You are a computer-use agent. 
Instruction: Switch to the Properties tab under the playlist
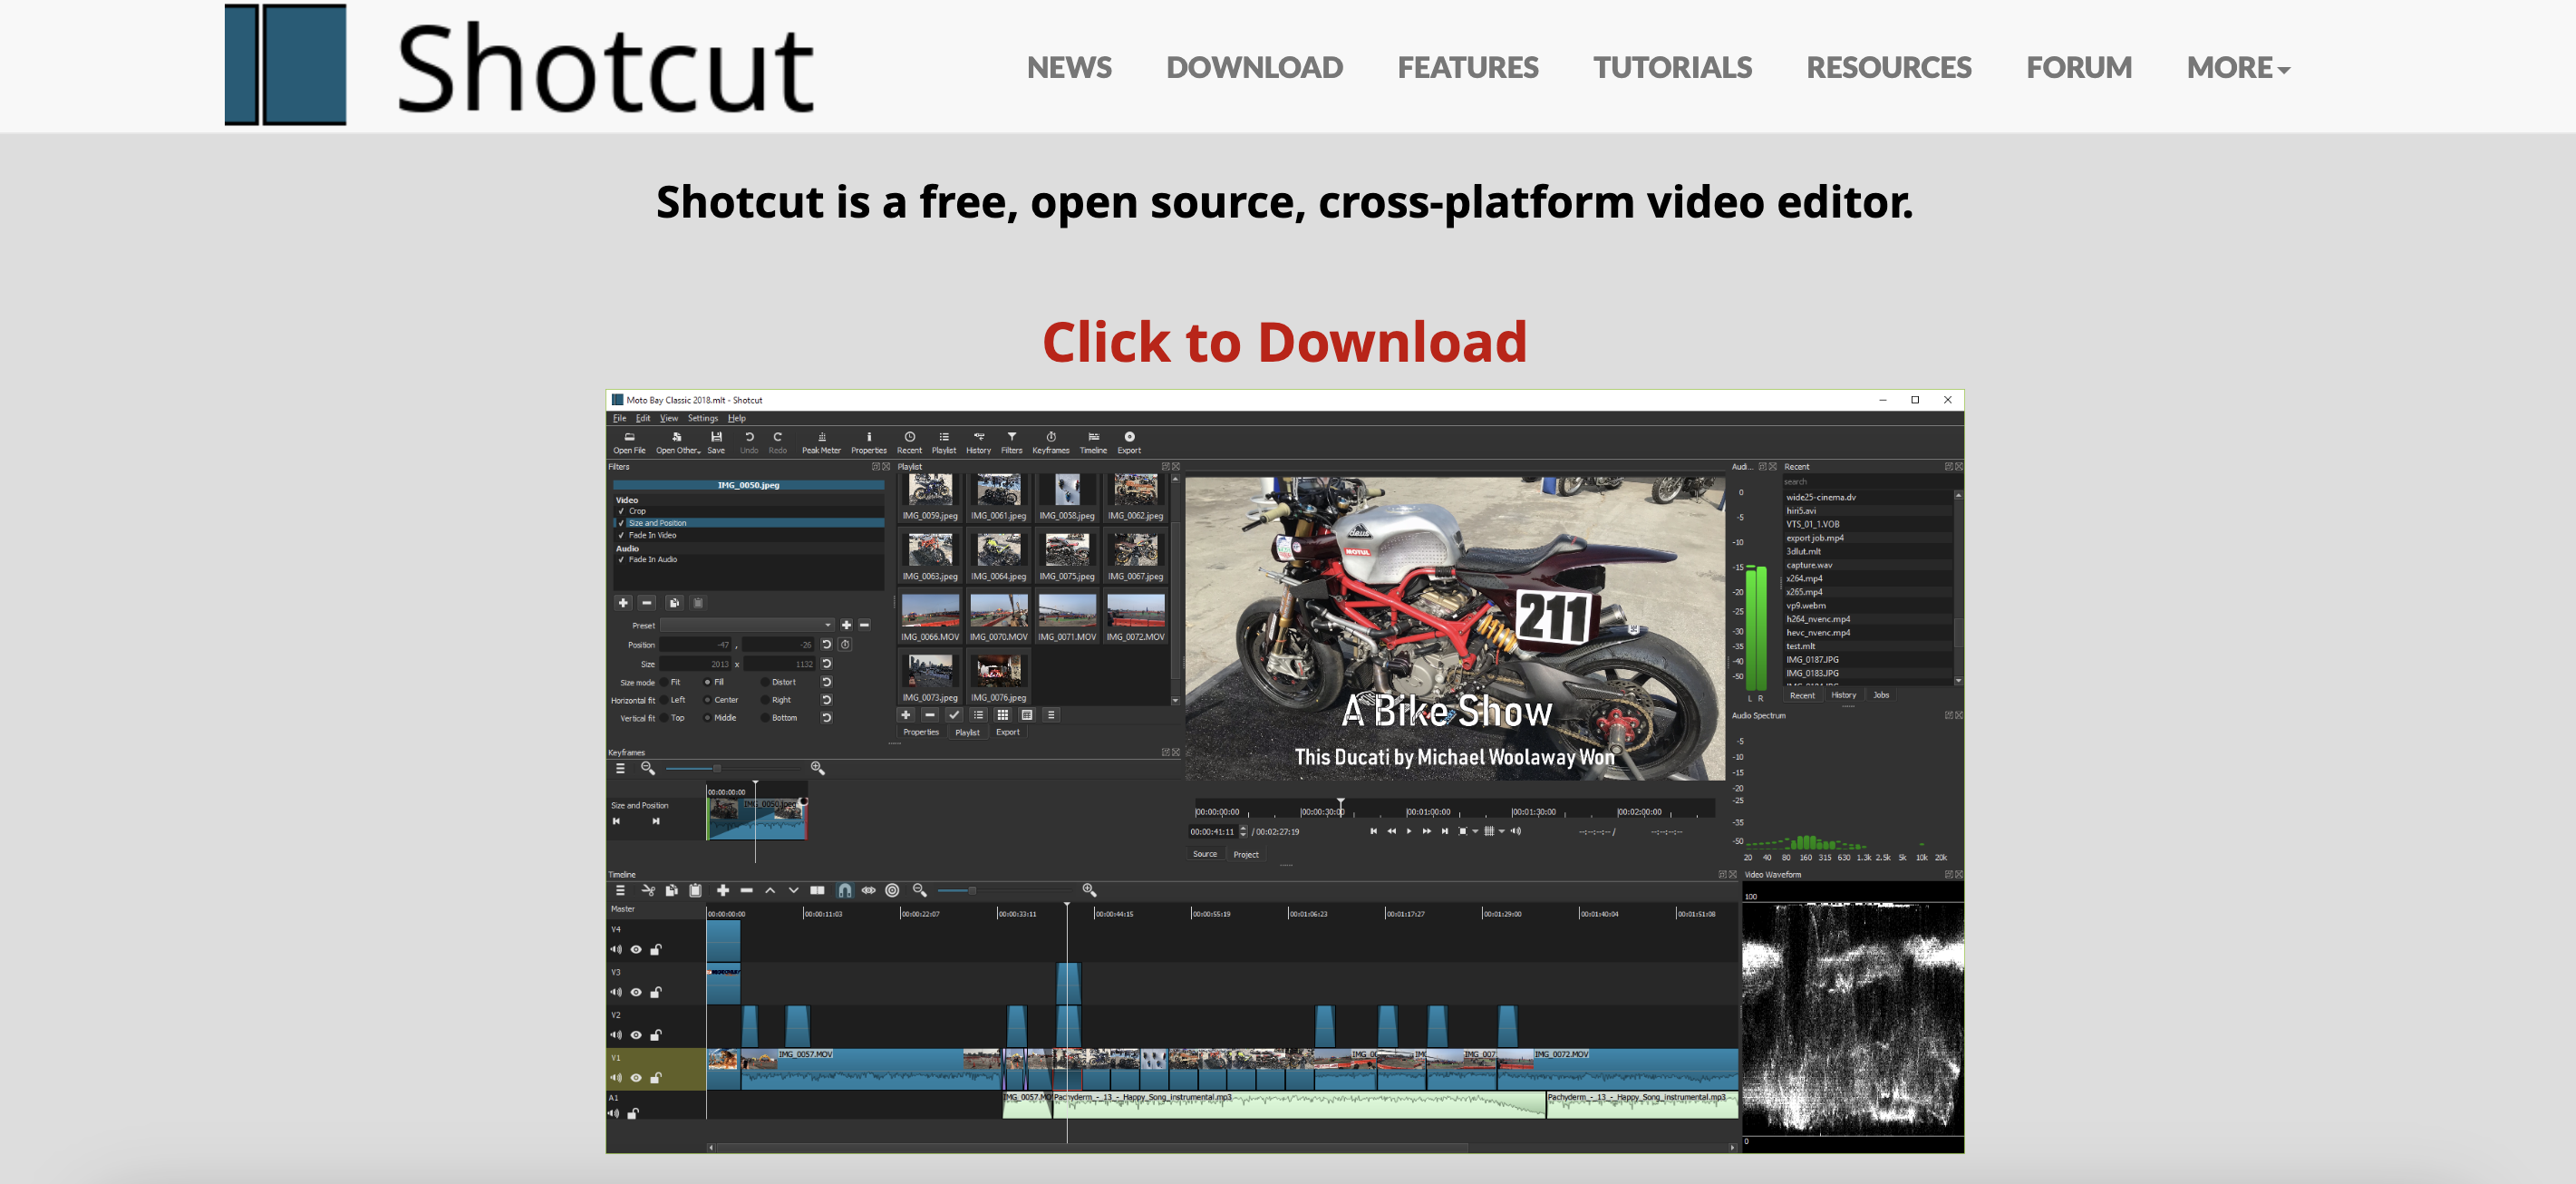(x=922, y=732)
